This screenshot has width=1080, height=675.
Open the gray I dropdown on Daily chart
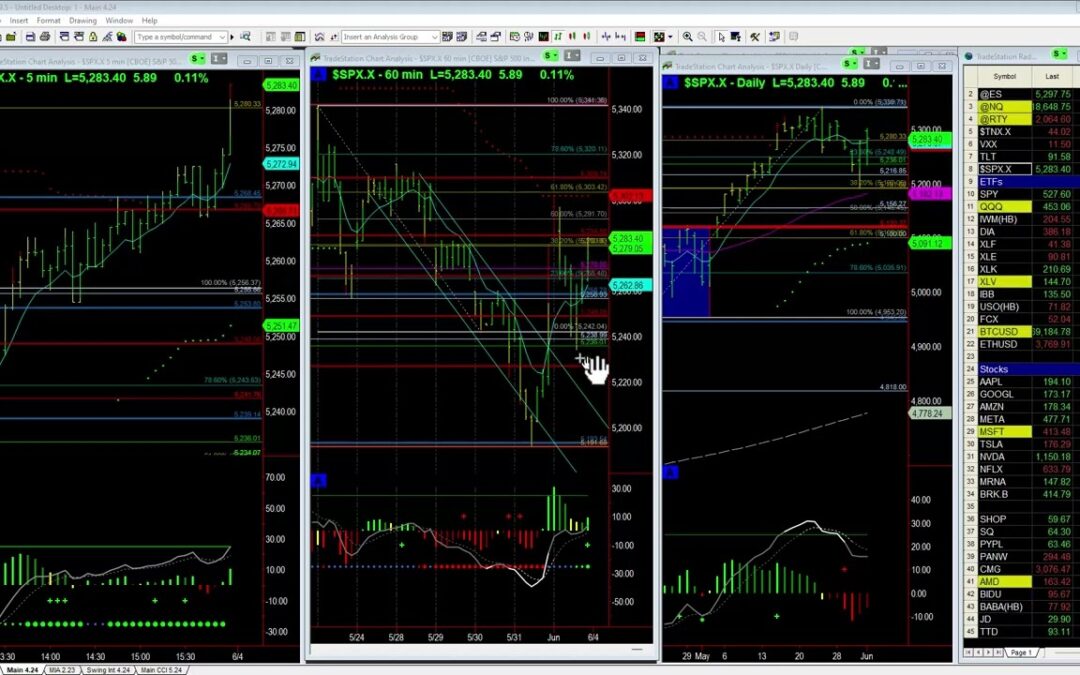click(871, 64)
